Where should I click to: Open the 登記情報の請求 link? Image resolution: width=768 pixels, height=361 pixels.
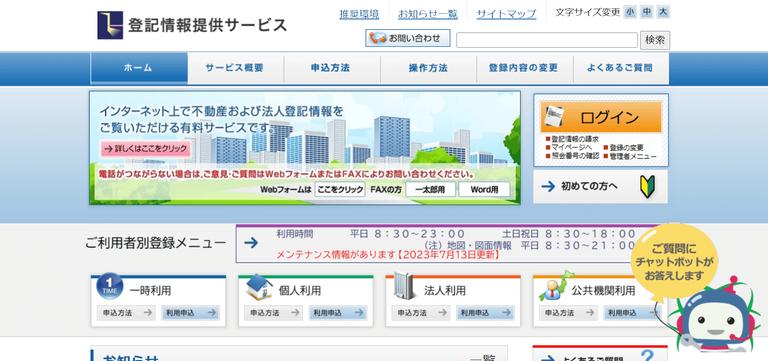(x=572, y=139)
